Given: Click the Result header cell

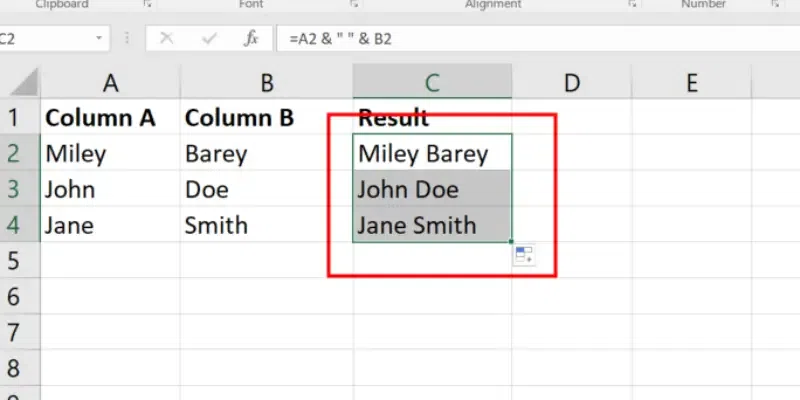Looking at the screenshot, I should (432, 117).
